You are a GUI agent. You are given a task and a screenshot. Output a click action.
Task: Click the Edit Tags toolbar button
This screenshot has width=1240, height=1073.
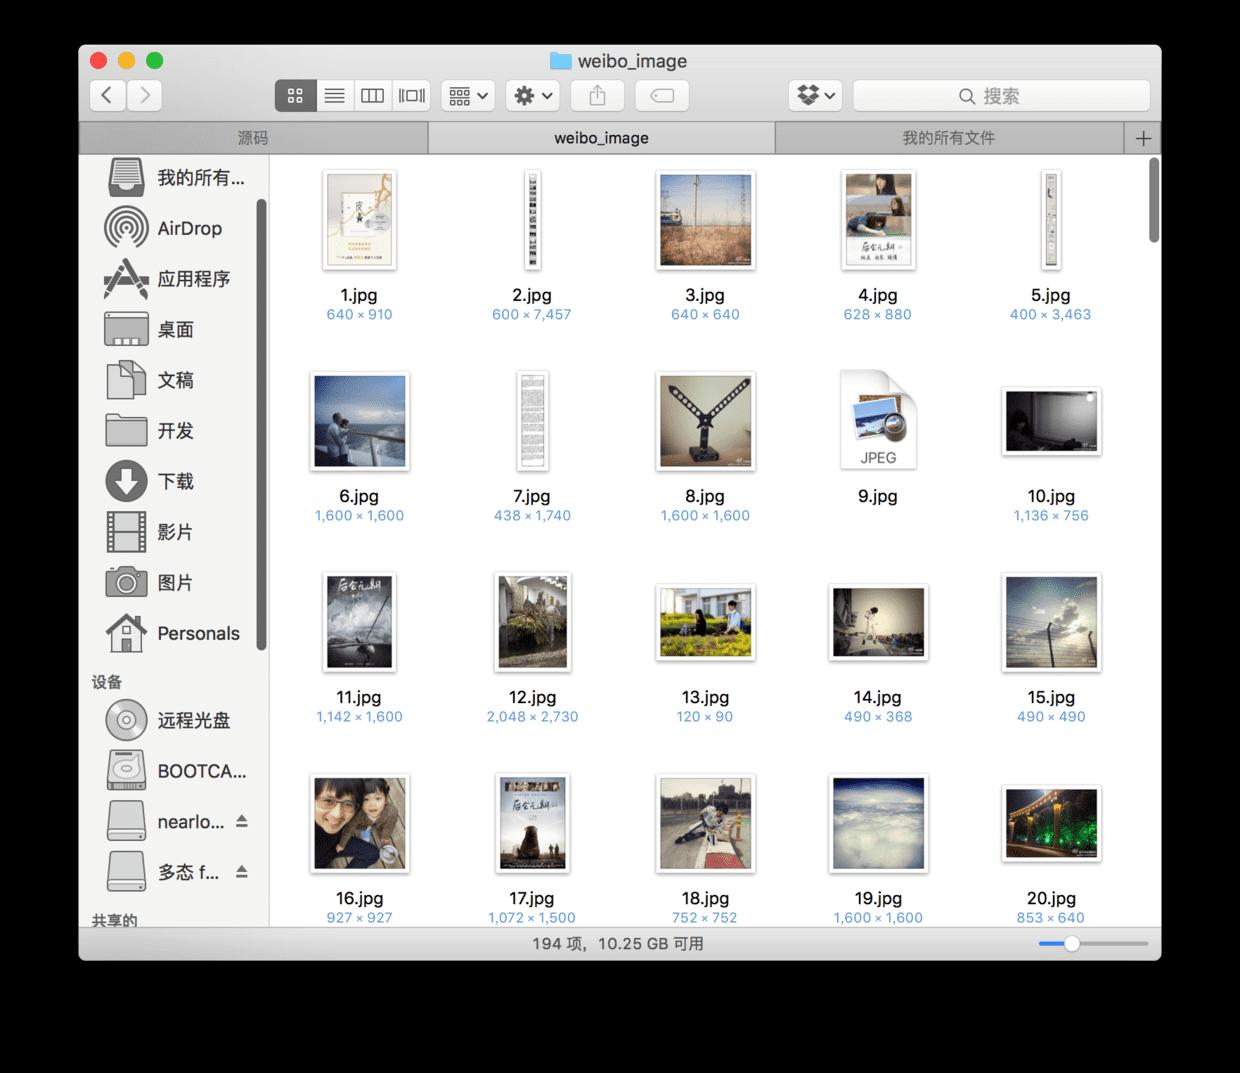(x=662, y=96)
